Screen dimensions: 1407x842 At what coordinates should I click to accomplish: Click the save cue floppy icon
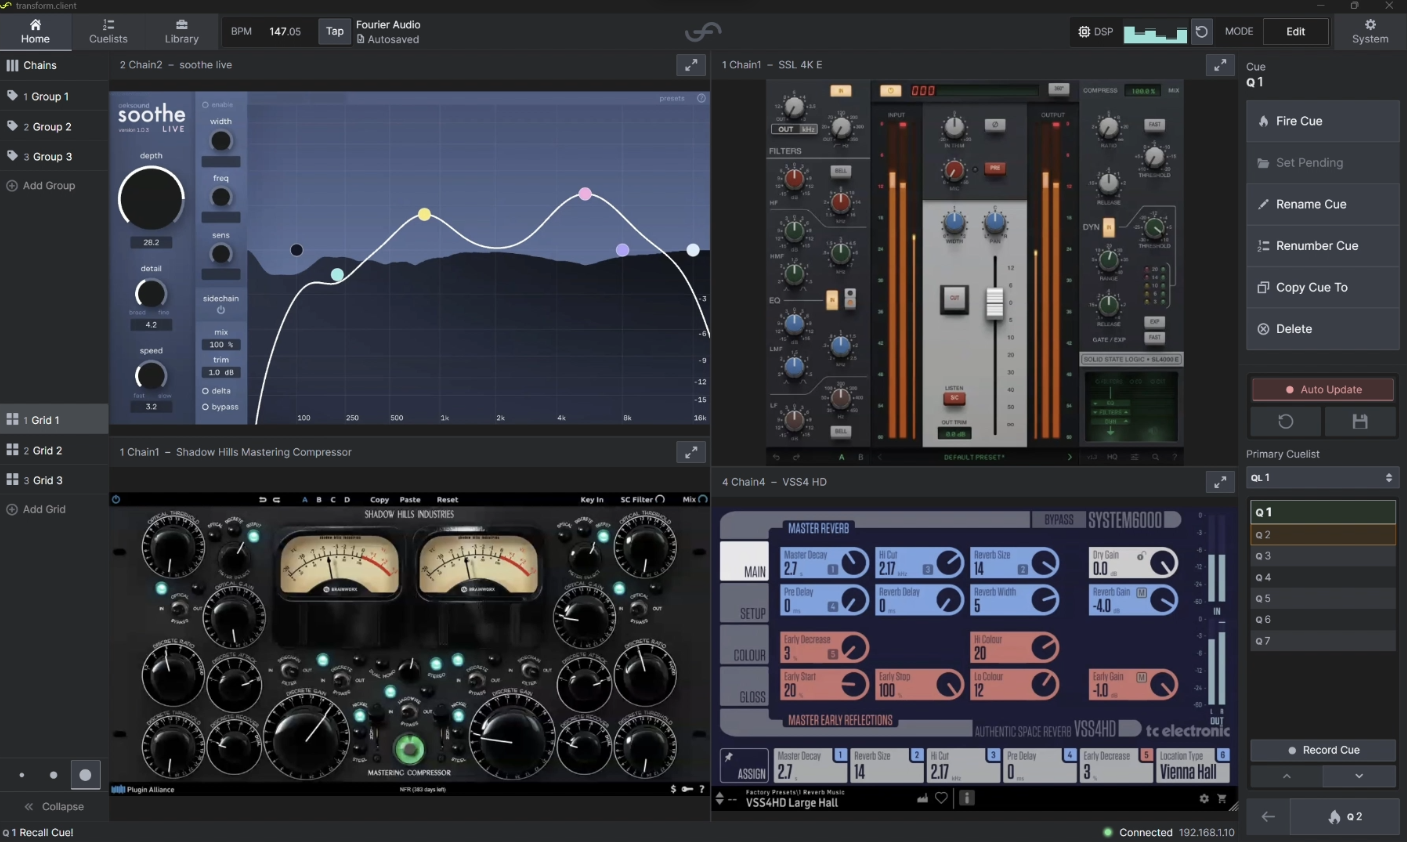point(1359,422)
